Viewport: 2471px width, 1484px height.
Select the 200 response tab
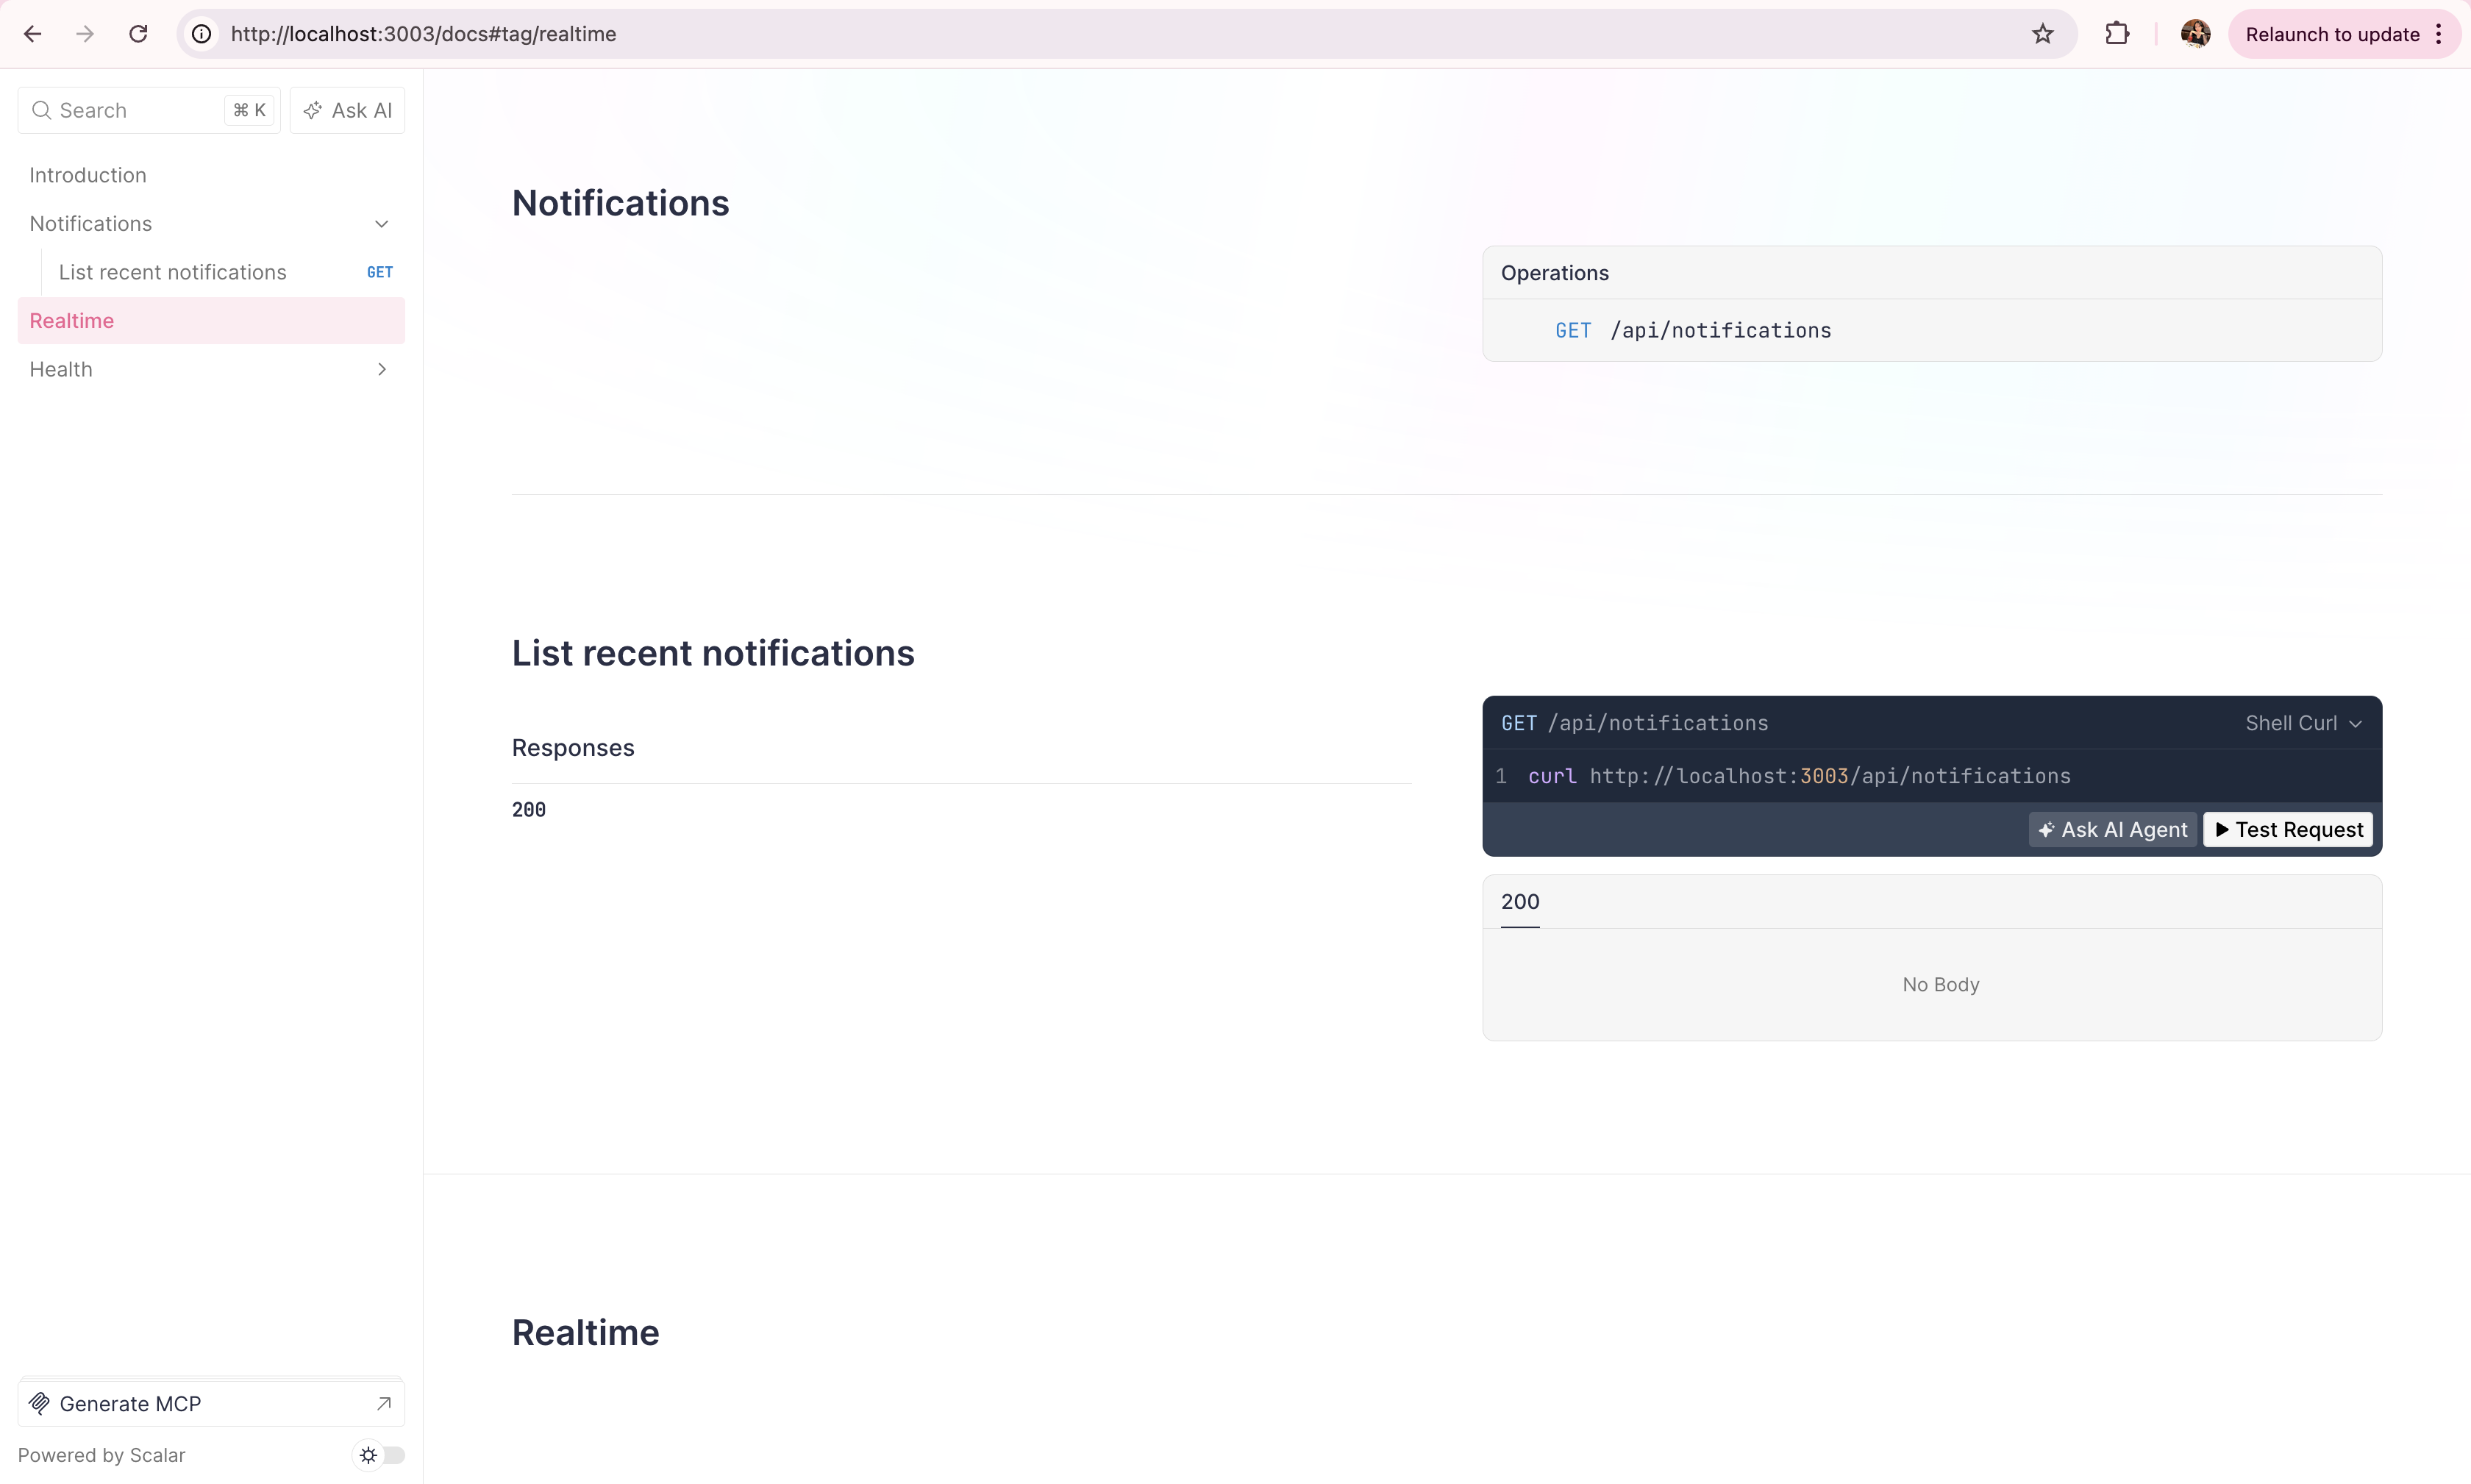point(1519,902)
